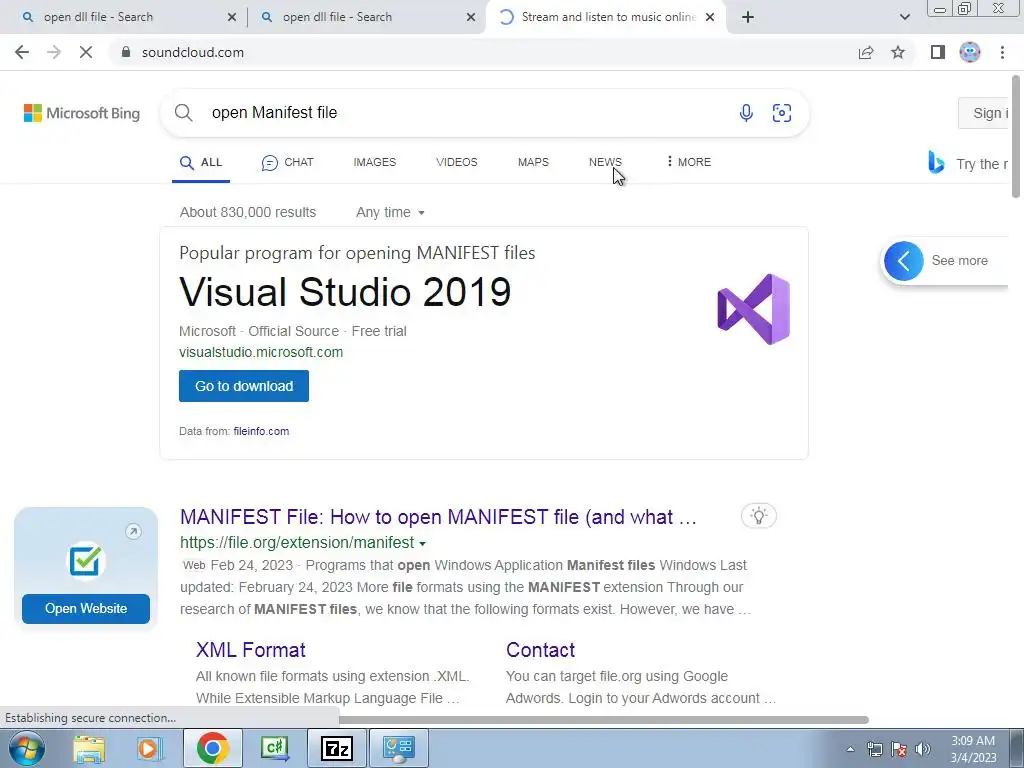Open the Any time filter dropdown
The image size is (1024, 768).
tap(391, 212)
